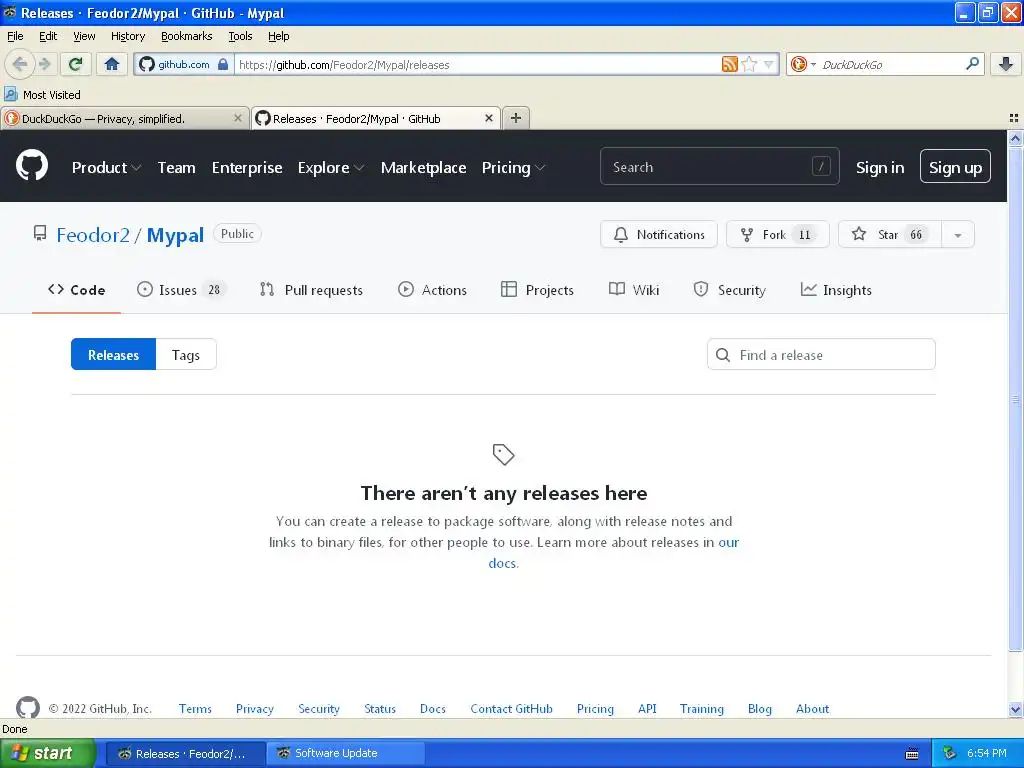
Task: Bookmark this page with the star icon
Action: click(x=749, y=64)
